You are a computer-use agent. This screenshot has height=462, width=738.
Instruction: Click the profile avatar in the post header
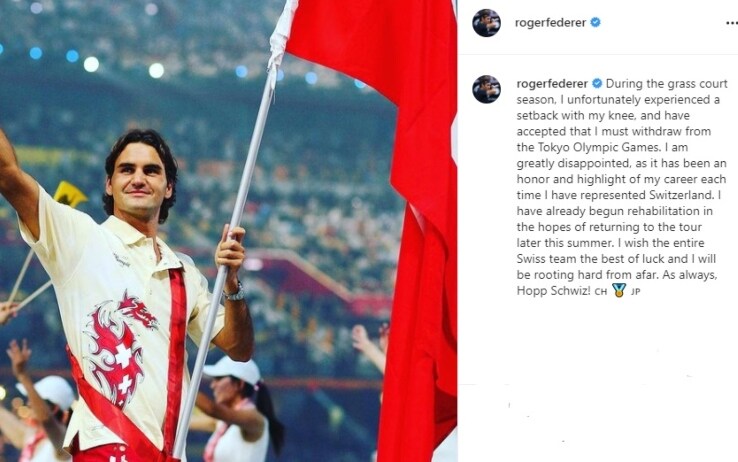(x=487, y=23)
